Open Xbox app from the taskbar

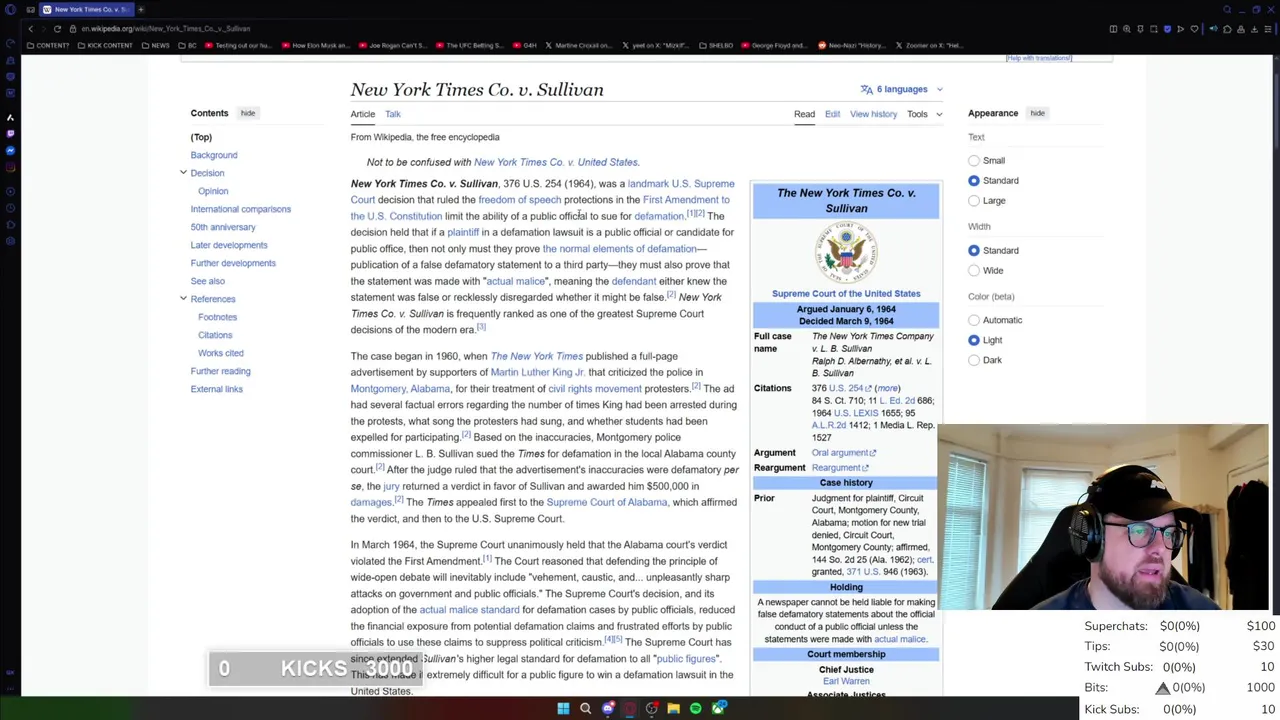coord(718,708)
